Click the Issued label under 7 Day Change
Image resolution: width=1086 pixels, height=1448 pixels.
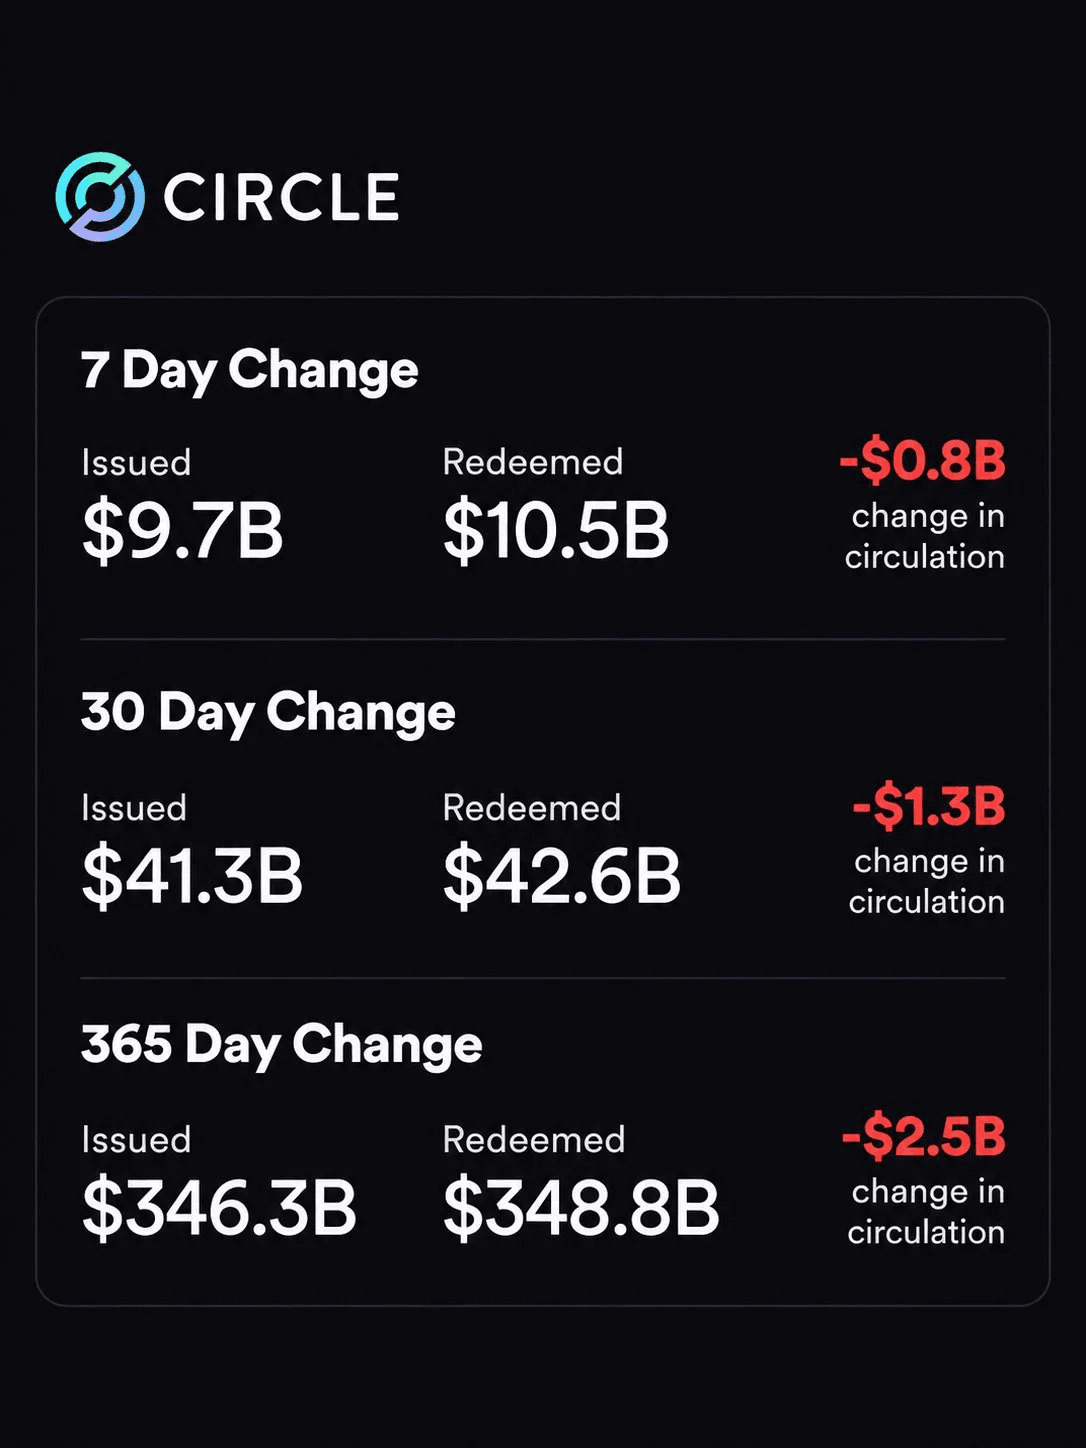136,463
